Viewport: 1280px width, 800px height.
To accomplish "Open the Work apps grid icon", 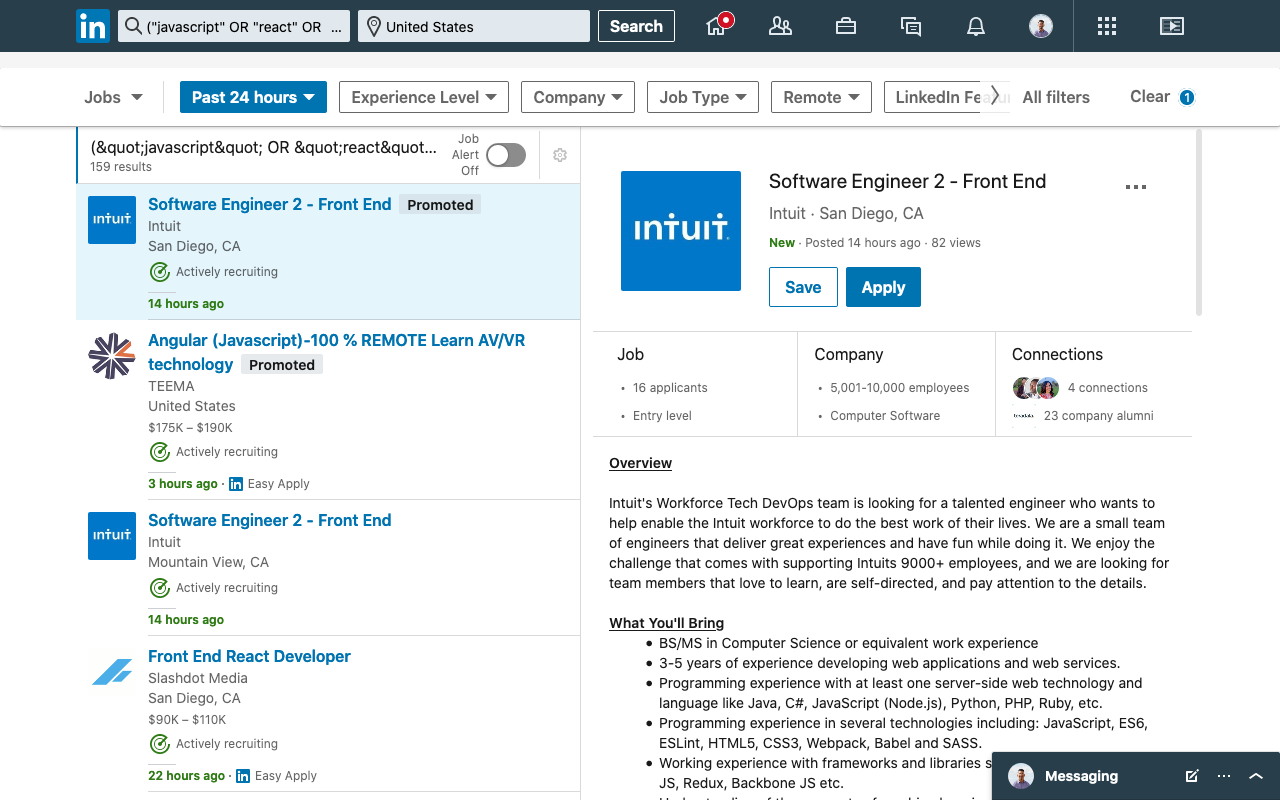I will (x=1107, y=26).
